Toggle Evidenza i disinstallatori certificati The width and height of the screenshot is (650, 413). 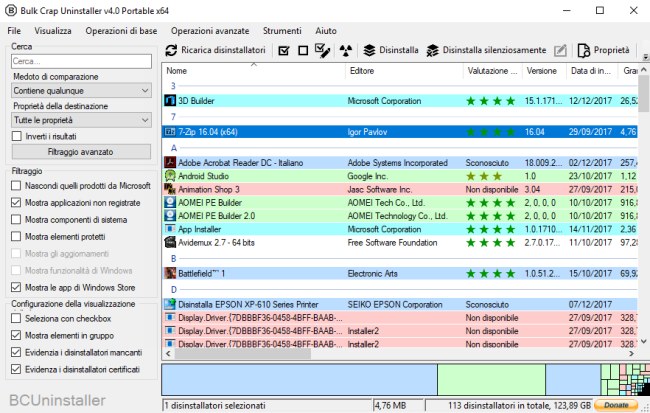tap(16, 369)
